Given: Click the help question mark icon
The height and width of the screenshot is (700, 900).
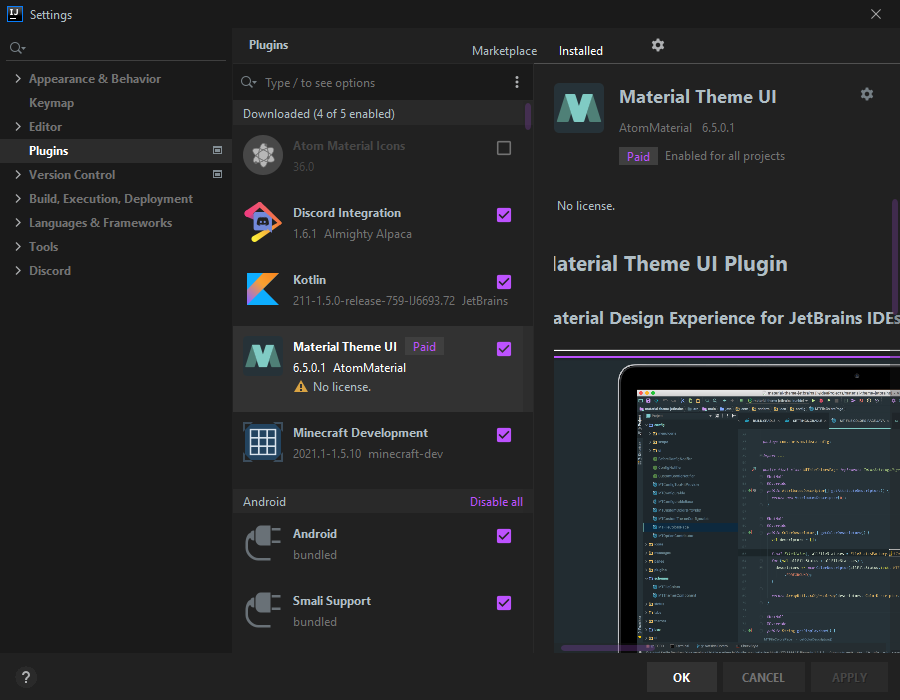Looking at the screenshot, I should pyautogui.click(x=26, y=677).
